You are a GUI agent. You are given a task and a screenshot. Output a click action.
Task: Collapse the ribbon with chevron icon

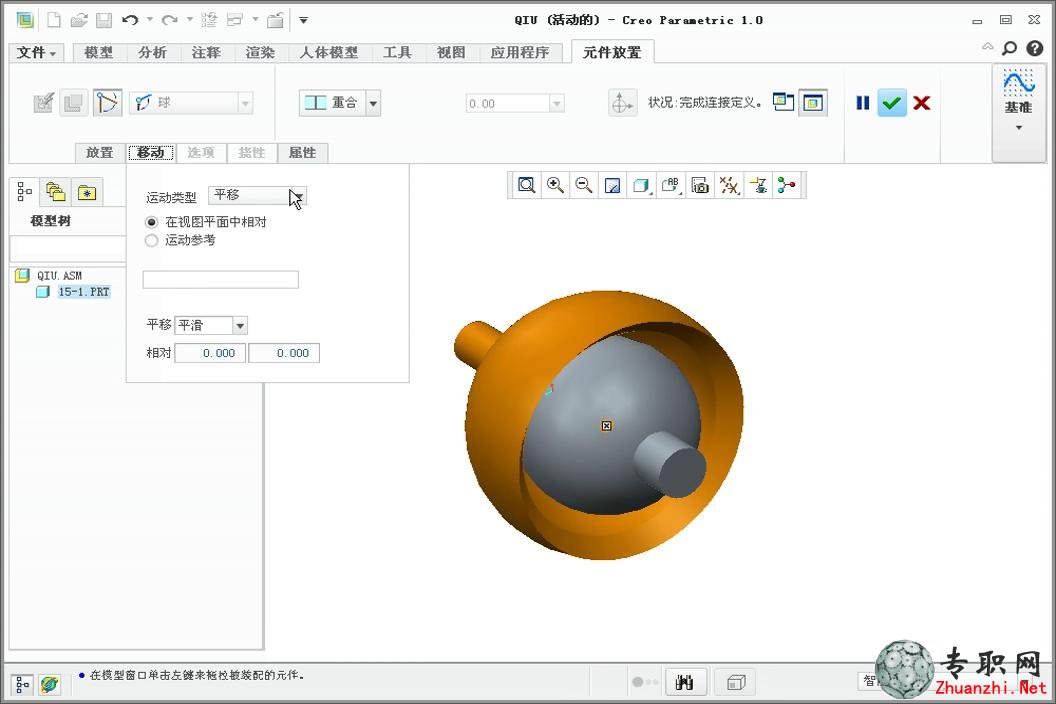click(x=987, y=46)
